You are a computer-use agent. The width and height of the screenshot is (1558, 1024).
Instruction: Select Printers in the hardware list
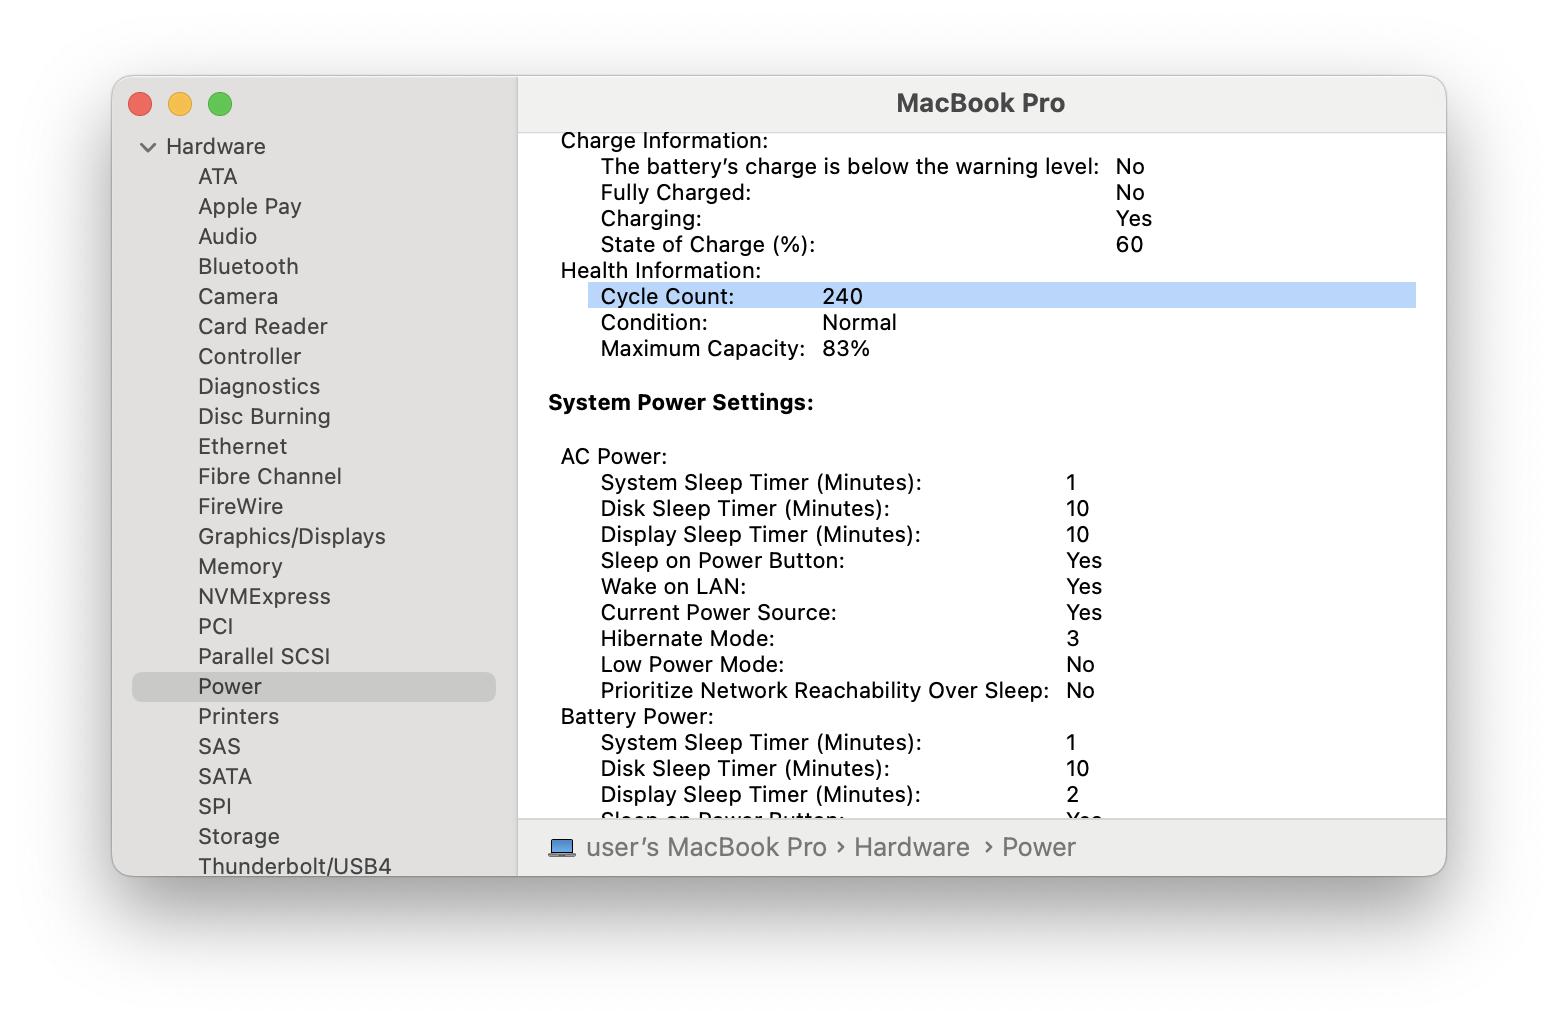238,717
